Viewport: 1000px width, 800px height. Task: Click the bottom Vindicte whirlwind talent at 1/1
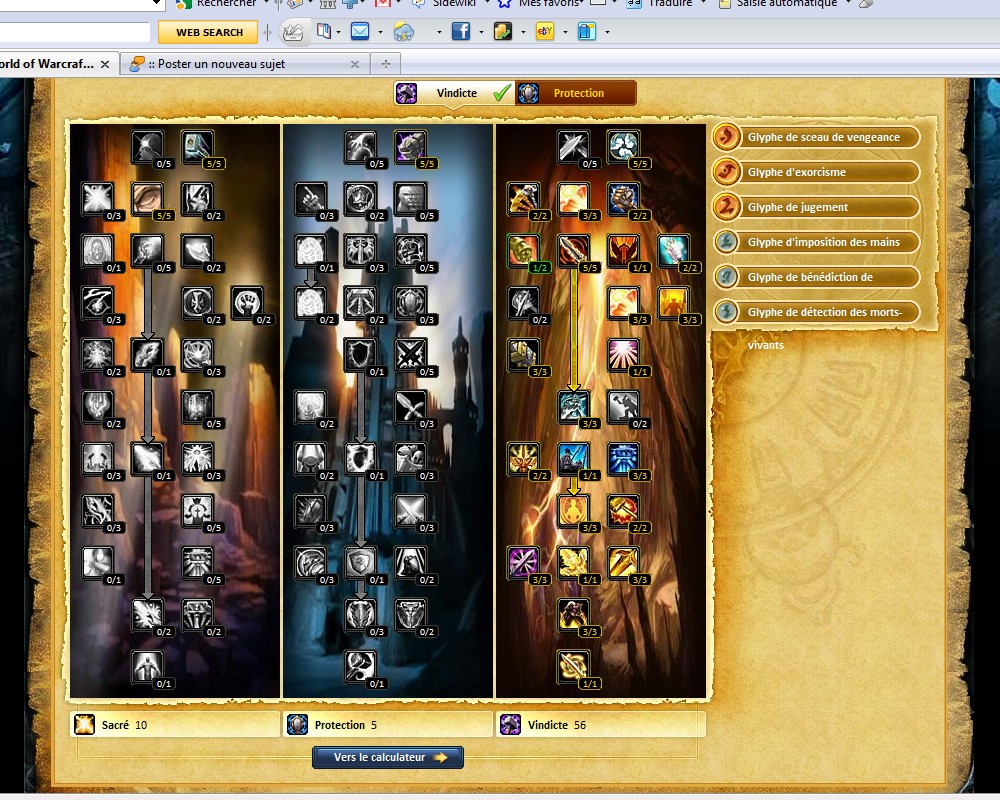[x=574, y=667]
